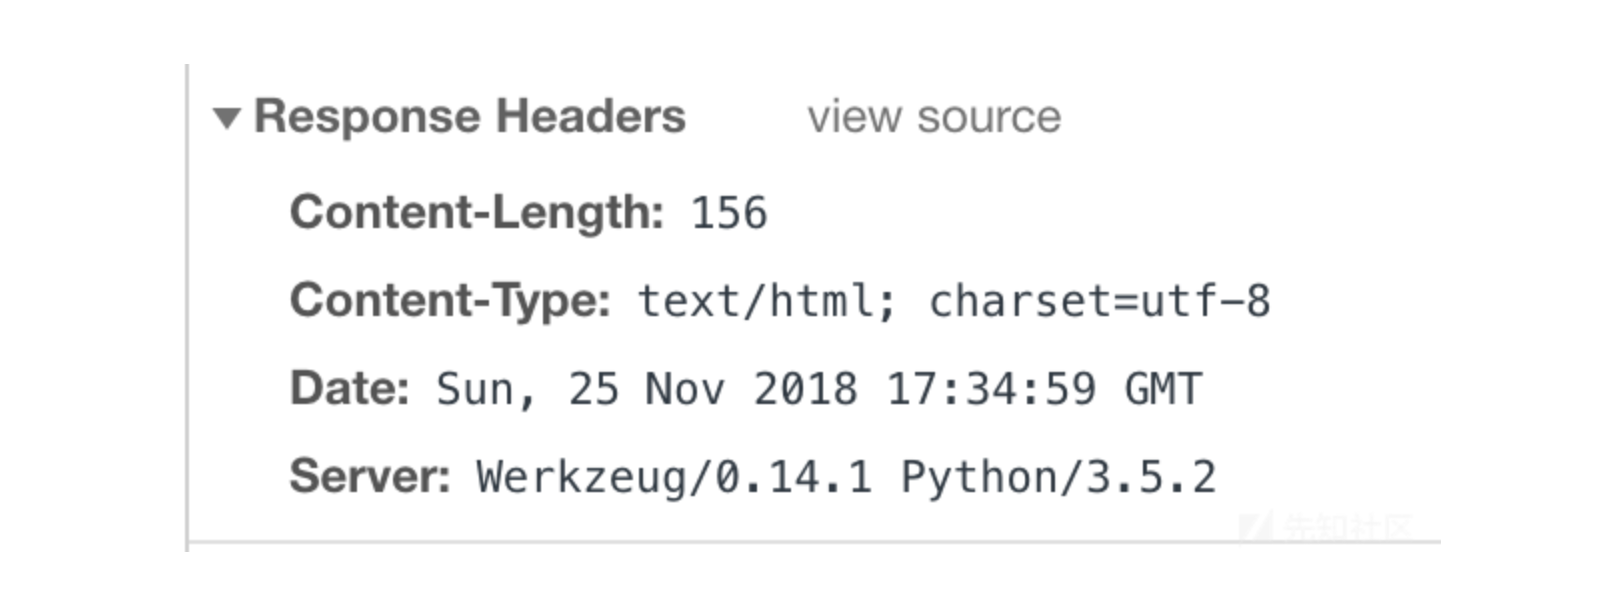Select the Server header name
1613x601 pixels.
370,476
